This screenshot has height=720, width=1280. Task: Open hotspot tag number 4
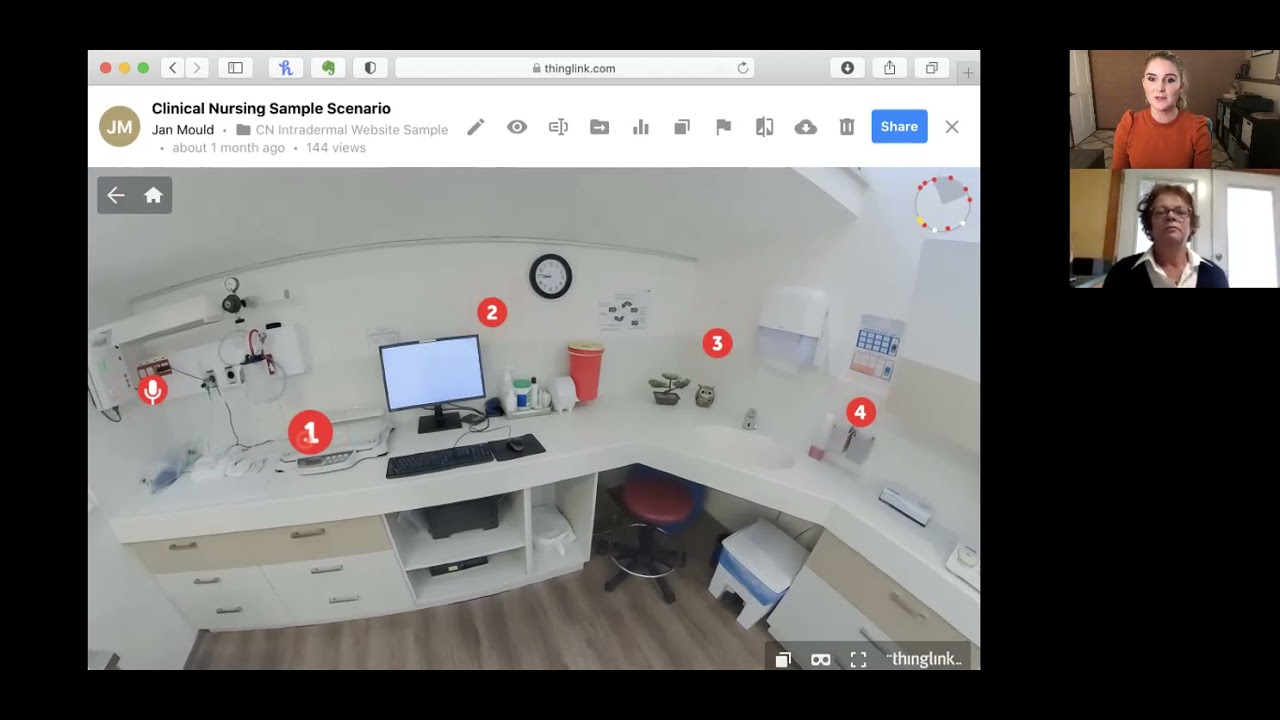click(x=860, y=412)
